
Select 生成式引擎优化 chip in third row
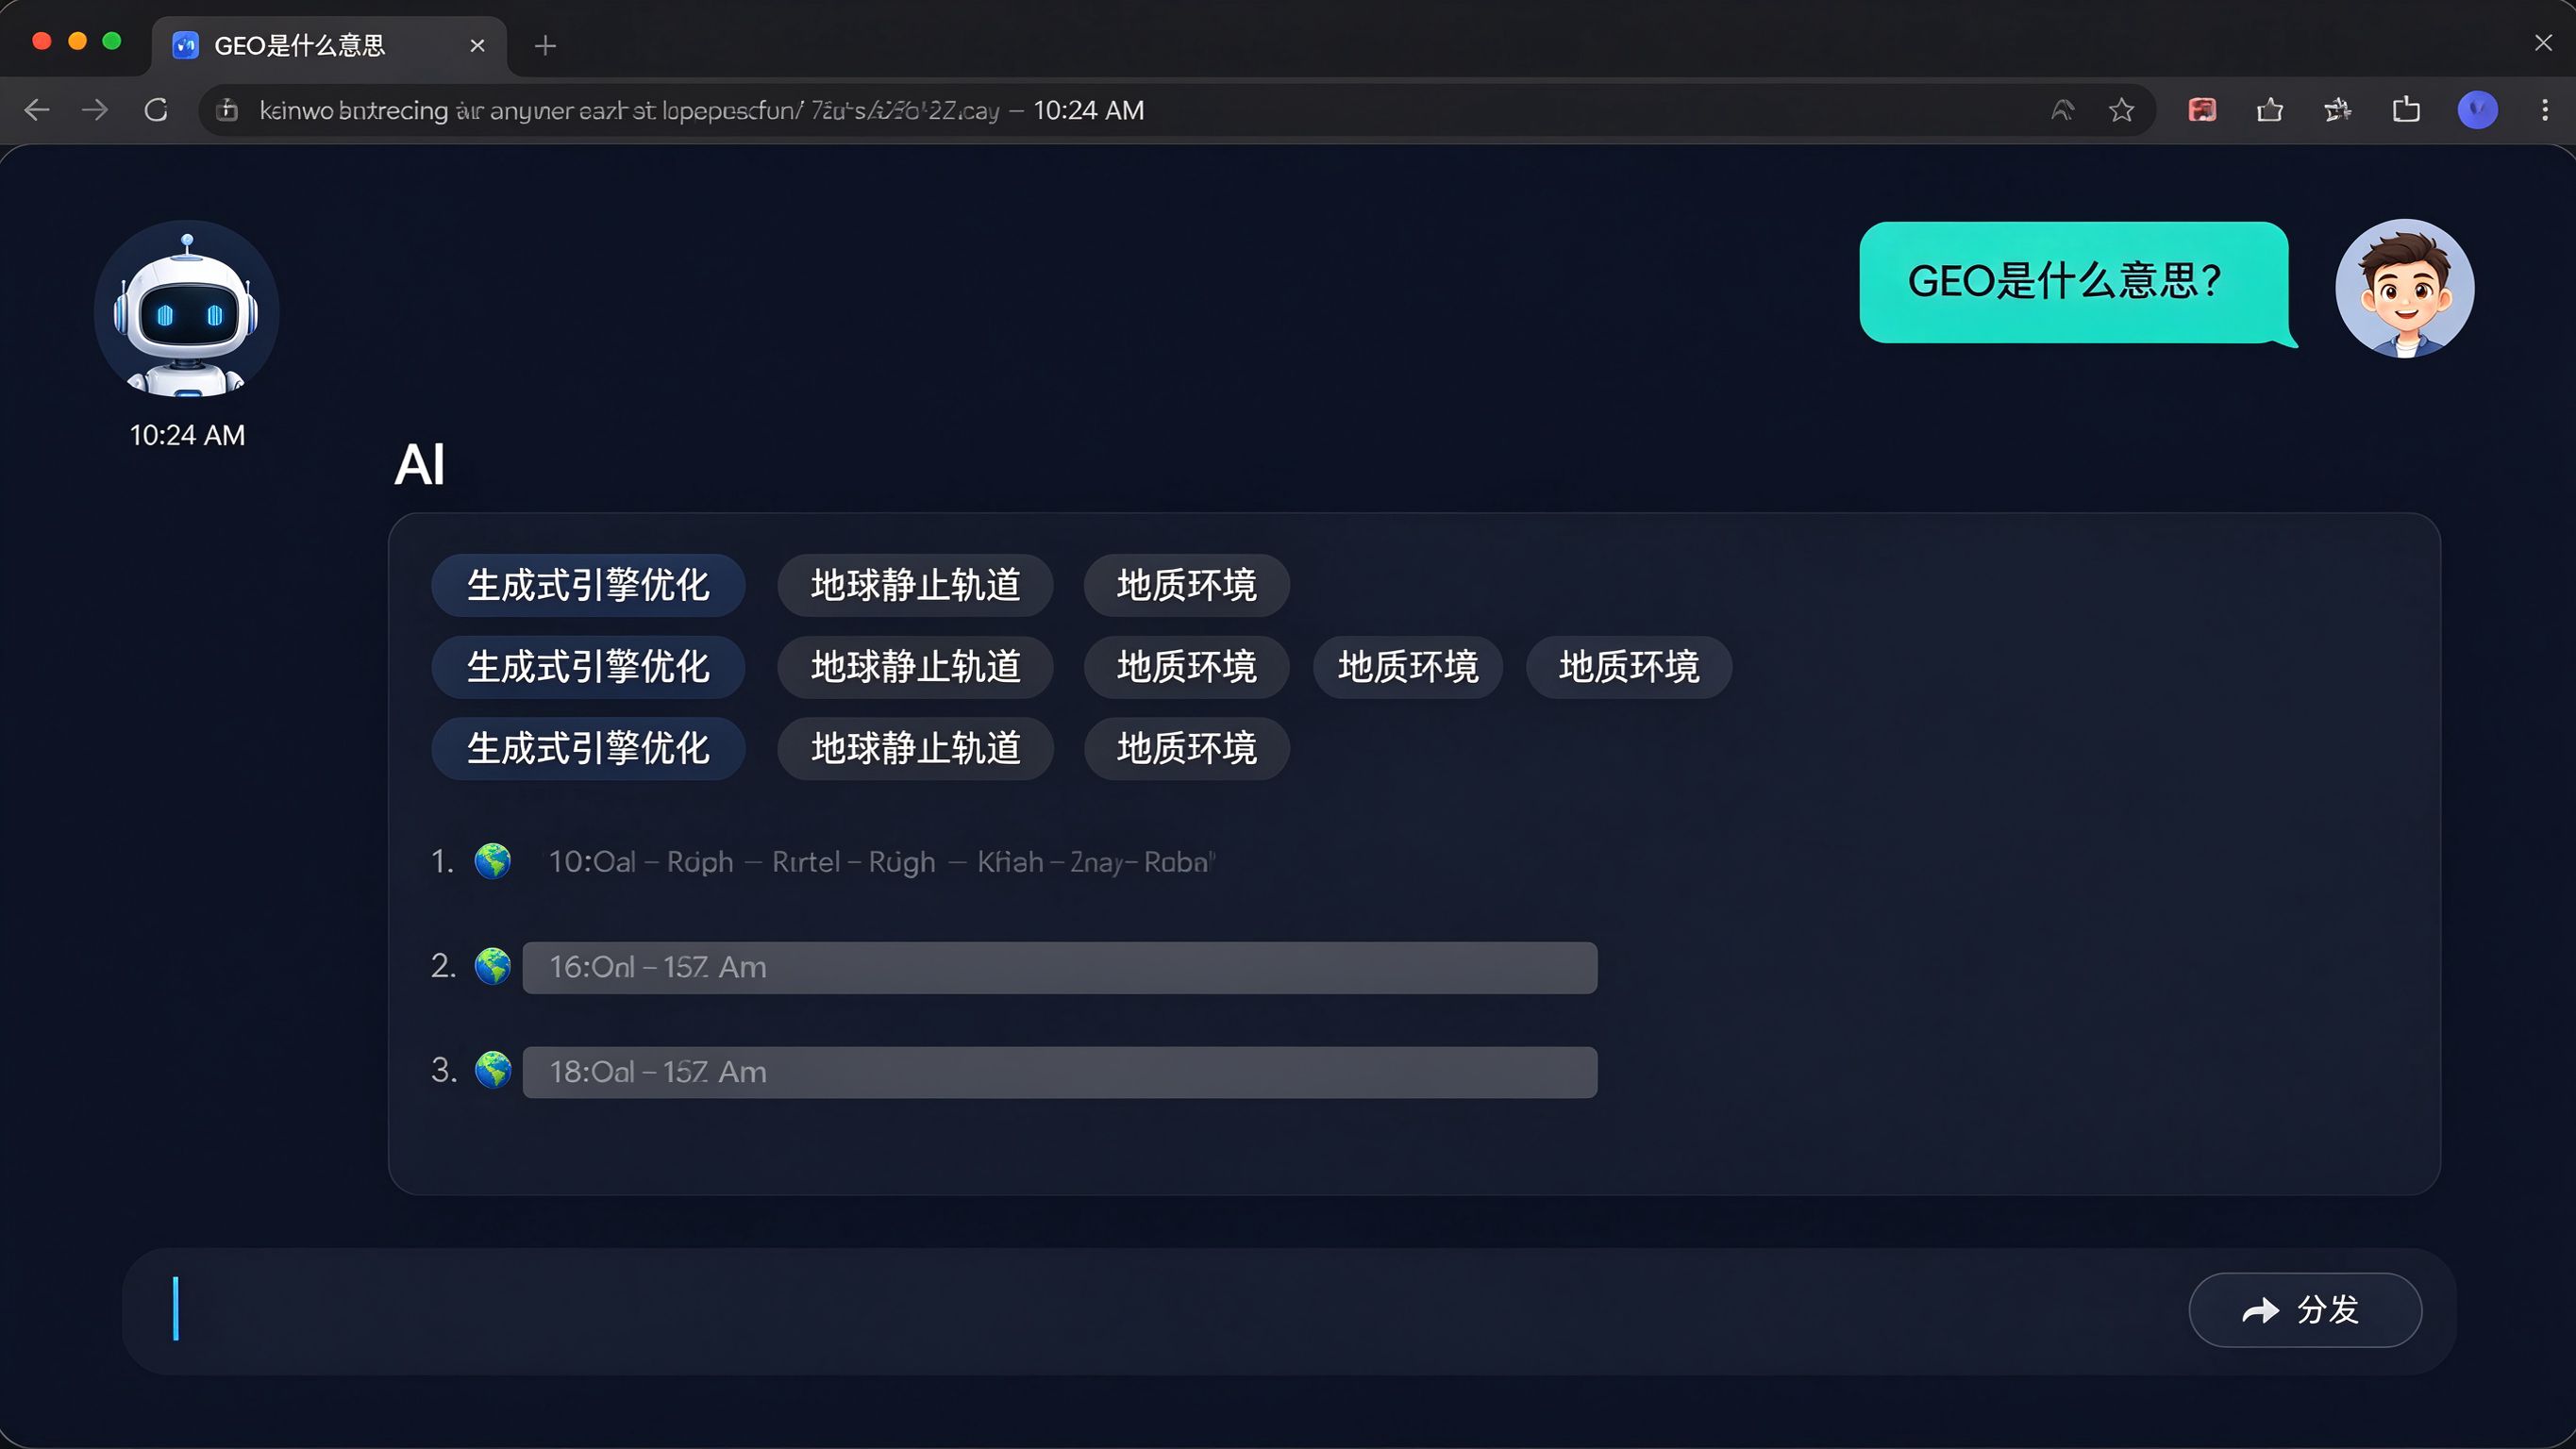tap(588, 749)
